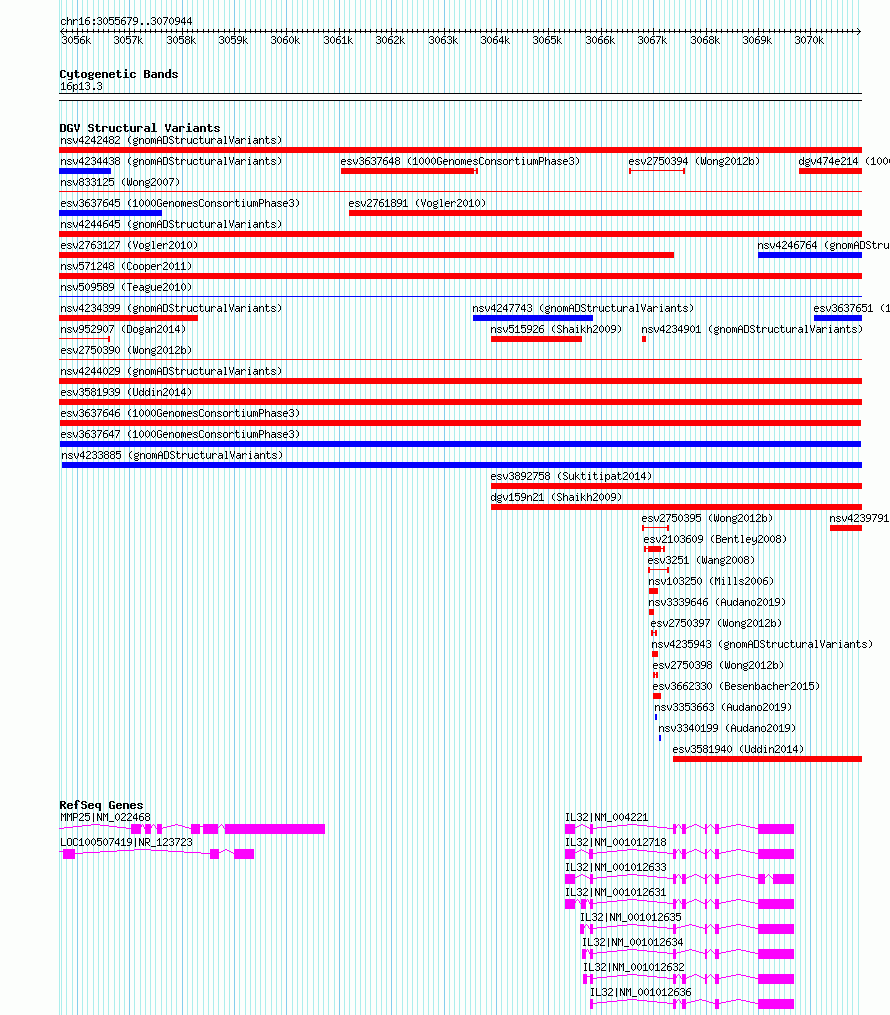The image size is (890, 1015).
Task: Select the nsv833125 Wong2007 variant label
Action: point(120,183)
